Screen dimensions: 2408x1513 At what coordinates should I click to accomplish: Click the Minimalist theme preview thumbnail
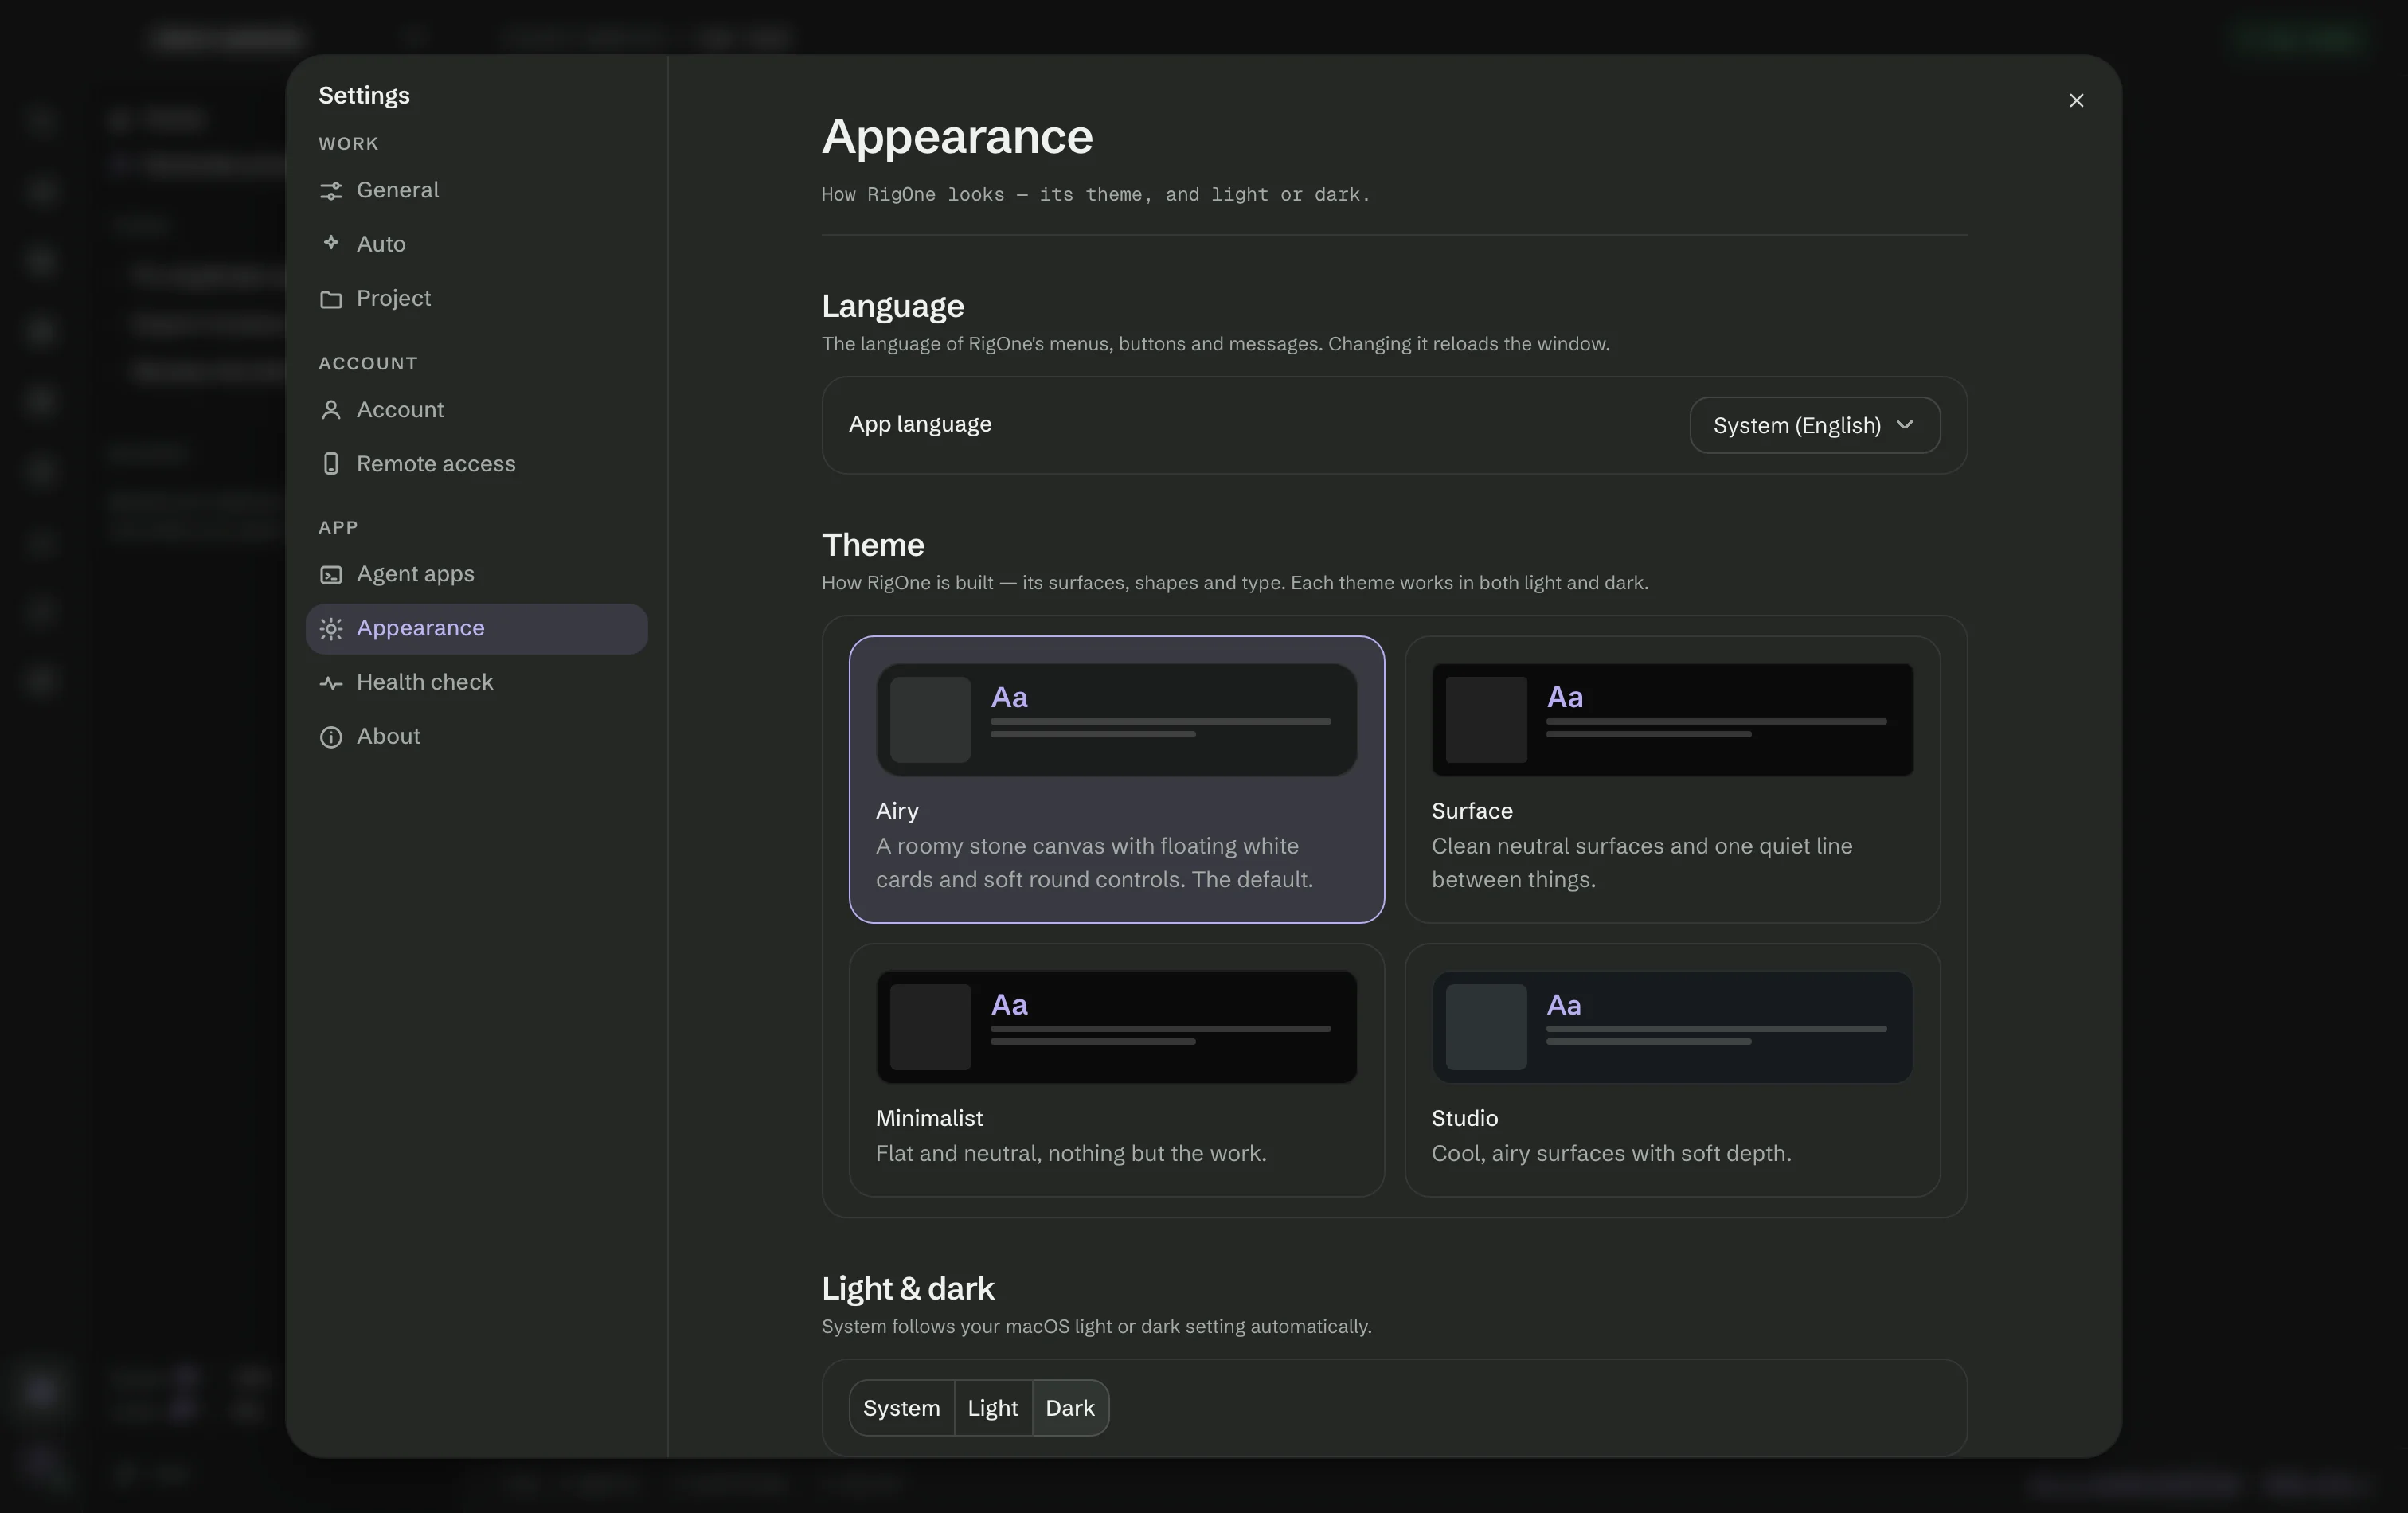[1116, 1027]
